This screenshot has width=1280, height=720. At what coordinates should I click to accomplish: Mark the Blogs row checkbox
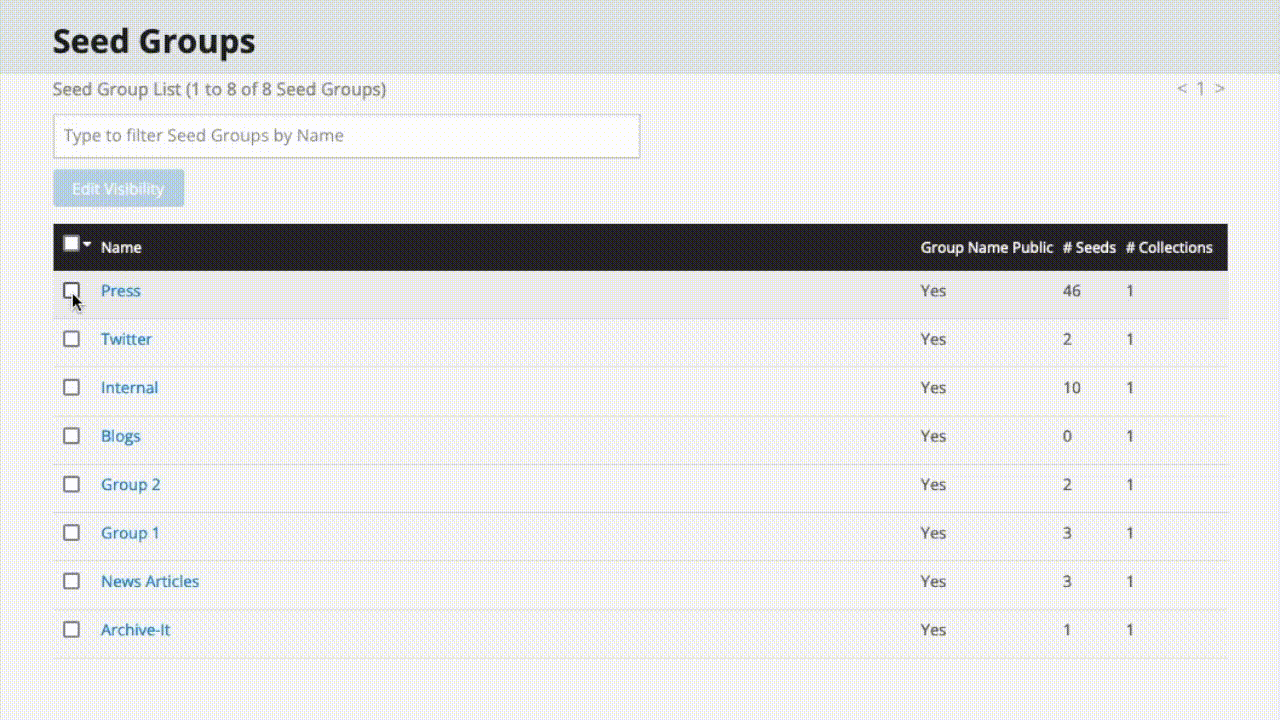71,436
